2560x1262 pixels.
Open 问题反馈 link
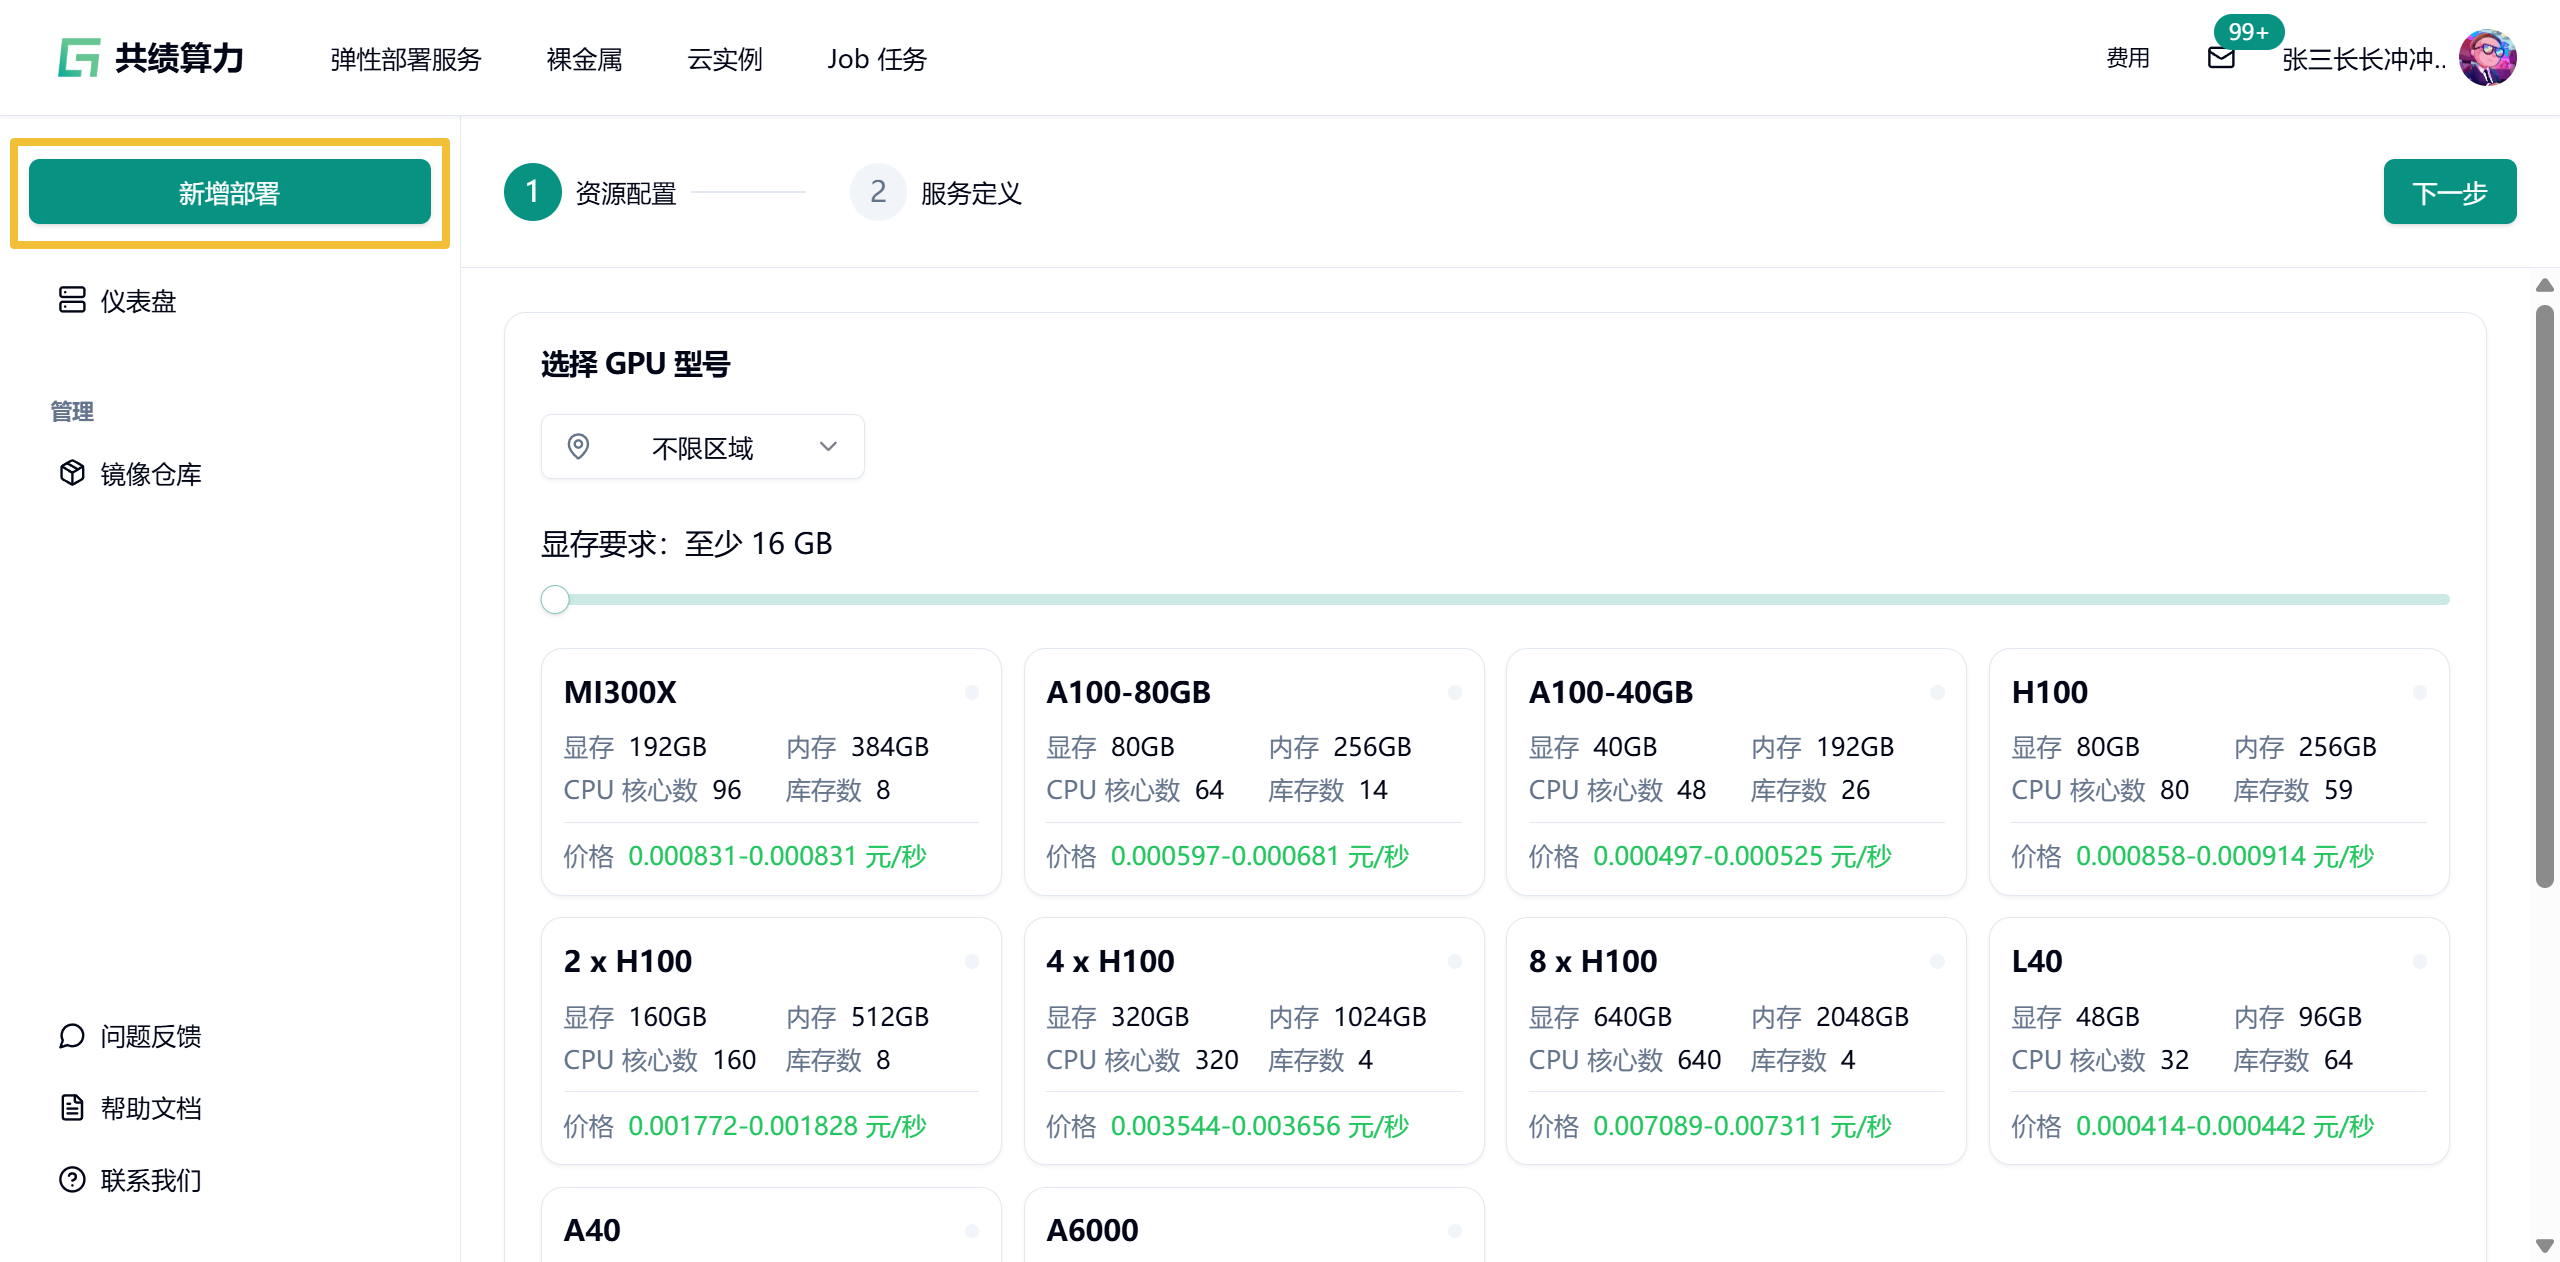[130, 1036]
